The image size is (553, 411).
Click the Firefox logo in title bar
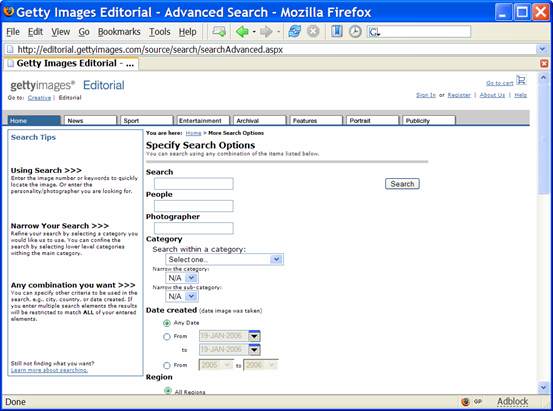tap(8, 11)
